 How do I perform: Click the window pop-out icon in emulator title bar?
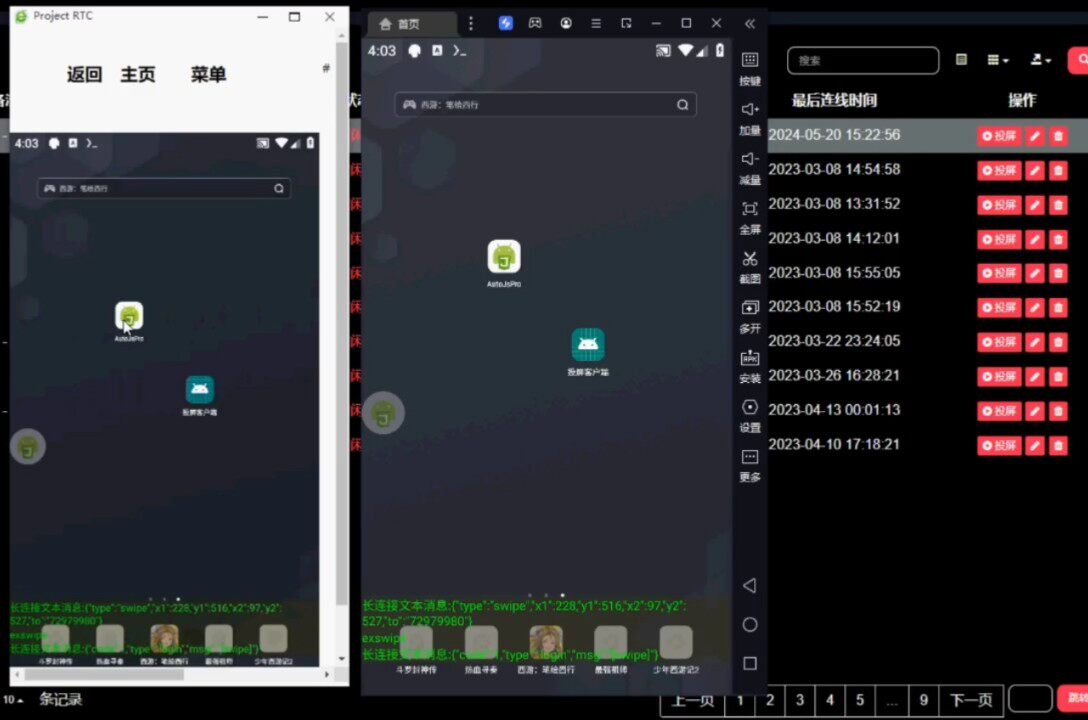click(x=626, y=23)
